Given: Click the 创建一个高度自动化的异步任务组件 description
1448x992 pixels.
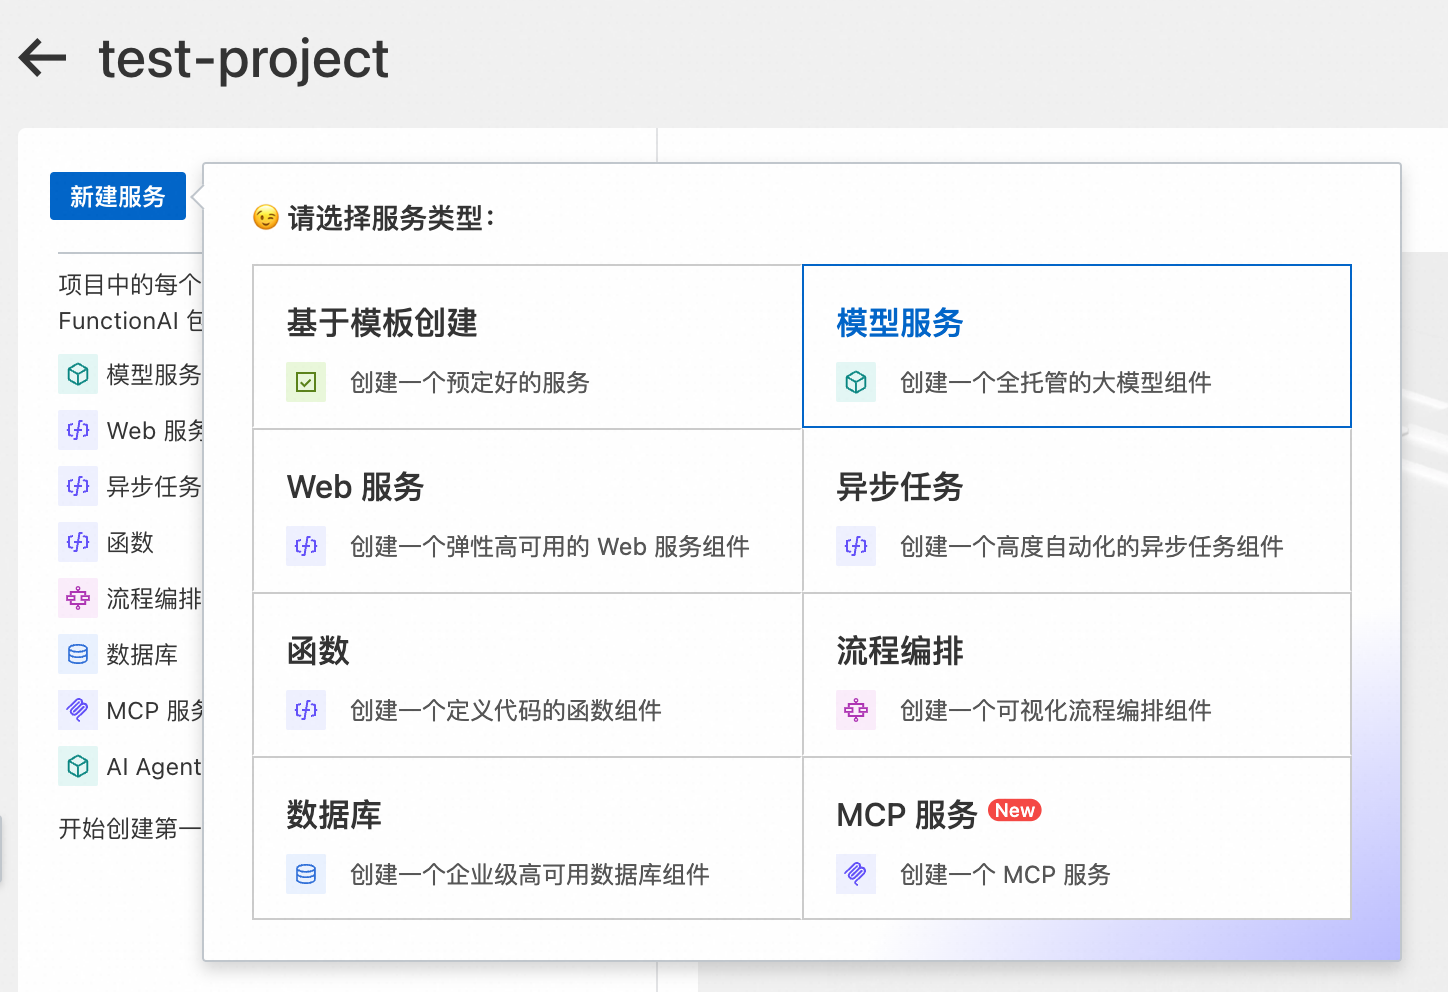Looking at the screenshot, I should pos(1092,546).
